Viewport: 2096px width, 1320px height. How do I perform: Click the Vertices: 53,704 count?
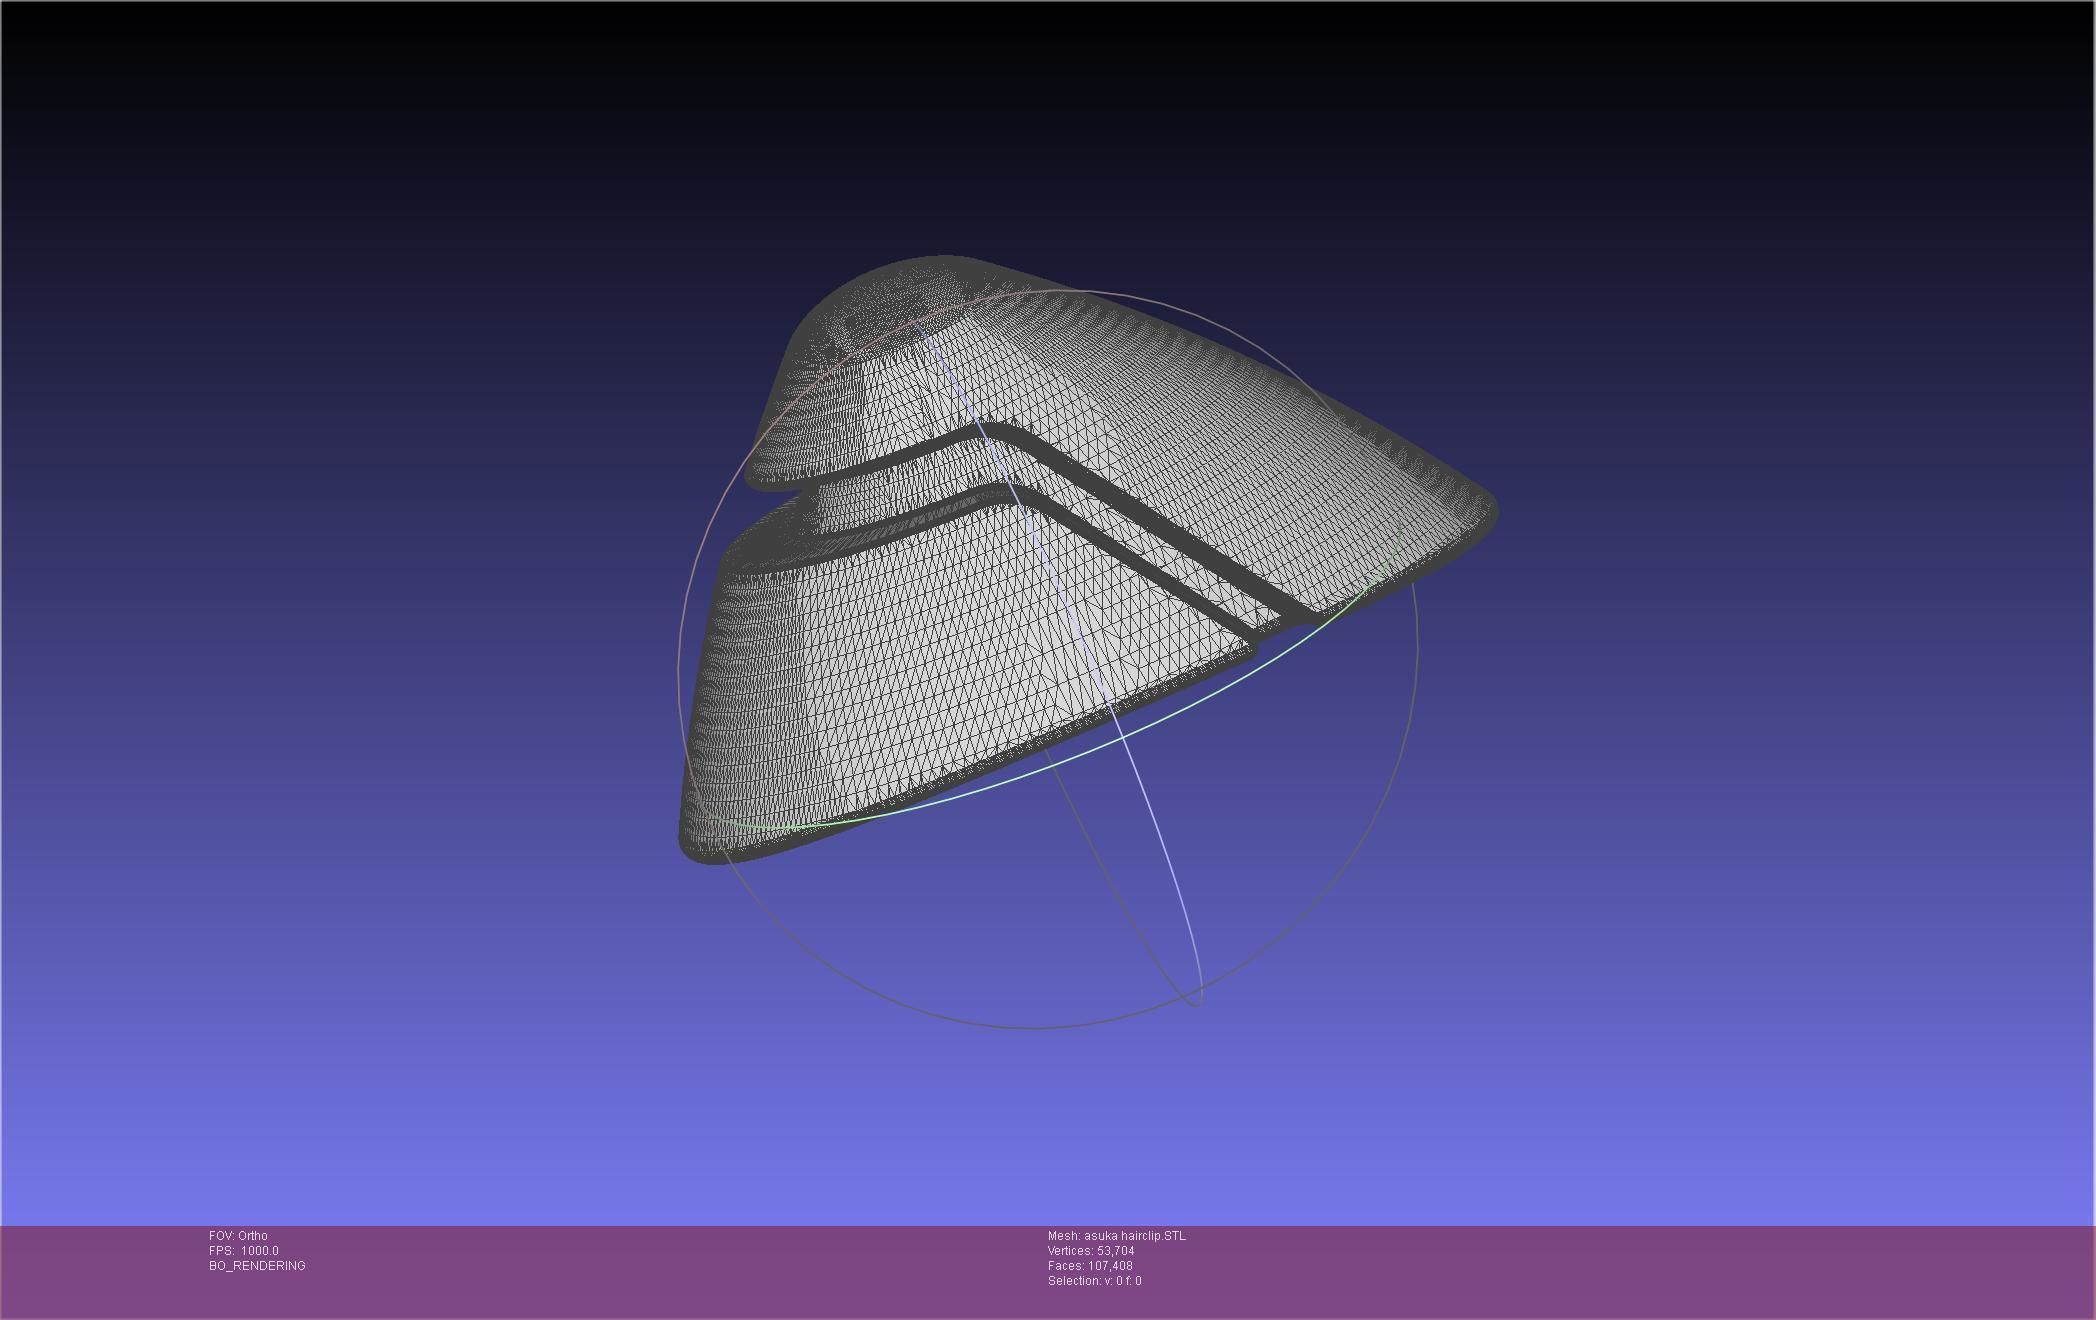coord(1090,1251)
